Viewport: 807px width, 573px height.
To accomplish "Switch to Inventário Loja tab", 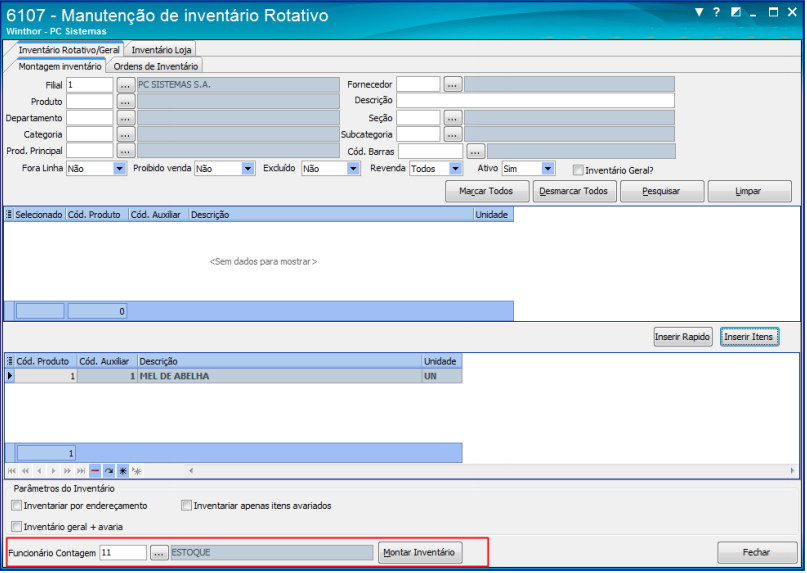I will pos(161,50).
